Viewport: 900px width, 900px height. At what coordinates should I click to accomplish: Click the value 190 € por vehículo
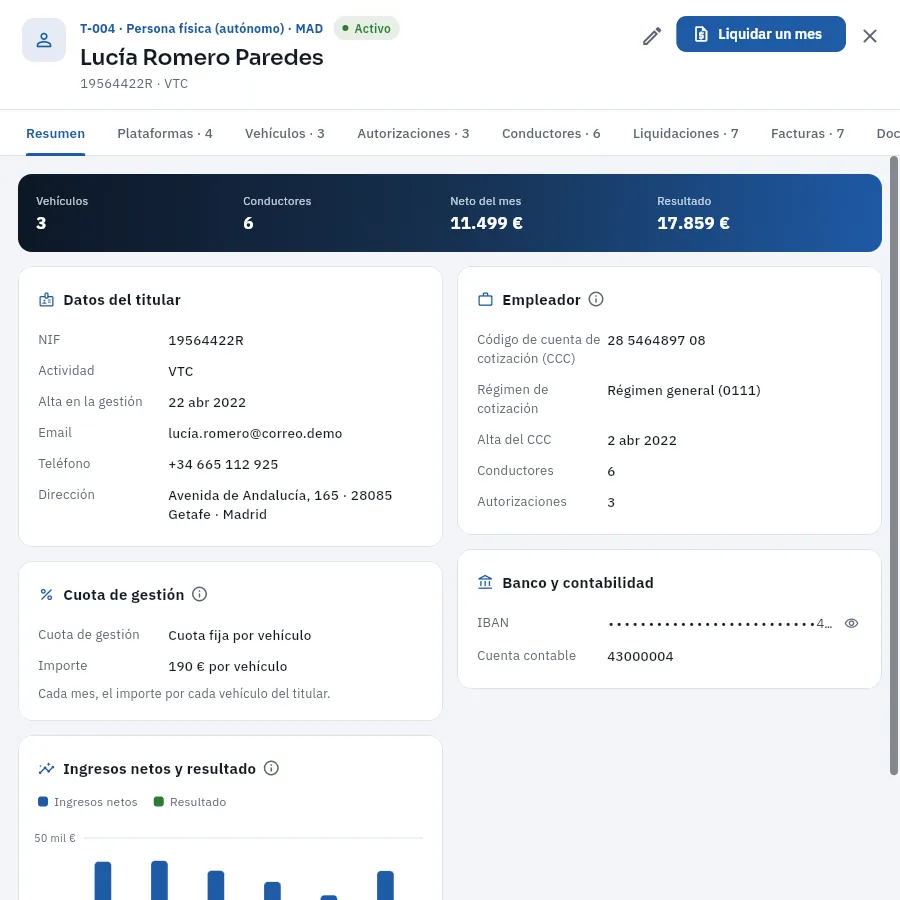pos(227,666)
